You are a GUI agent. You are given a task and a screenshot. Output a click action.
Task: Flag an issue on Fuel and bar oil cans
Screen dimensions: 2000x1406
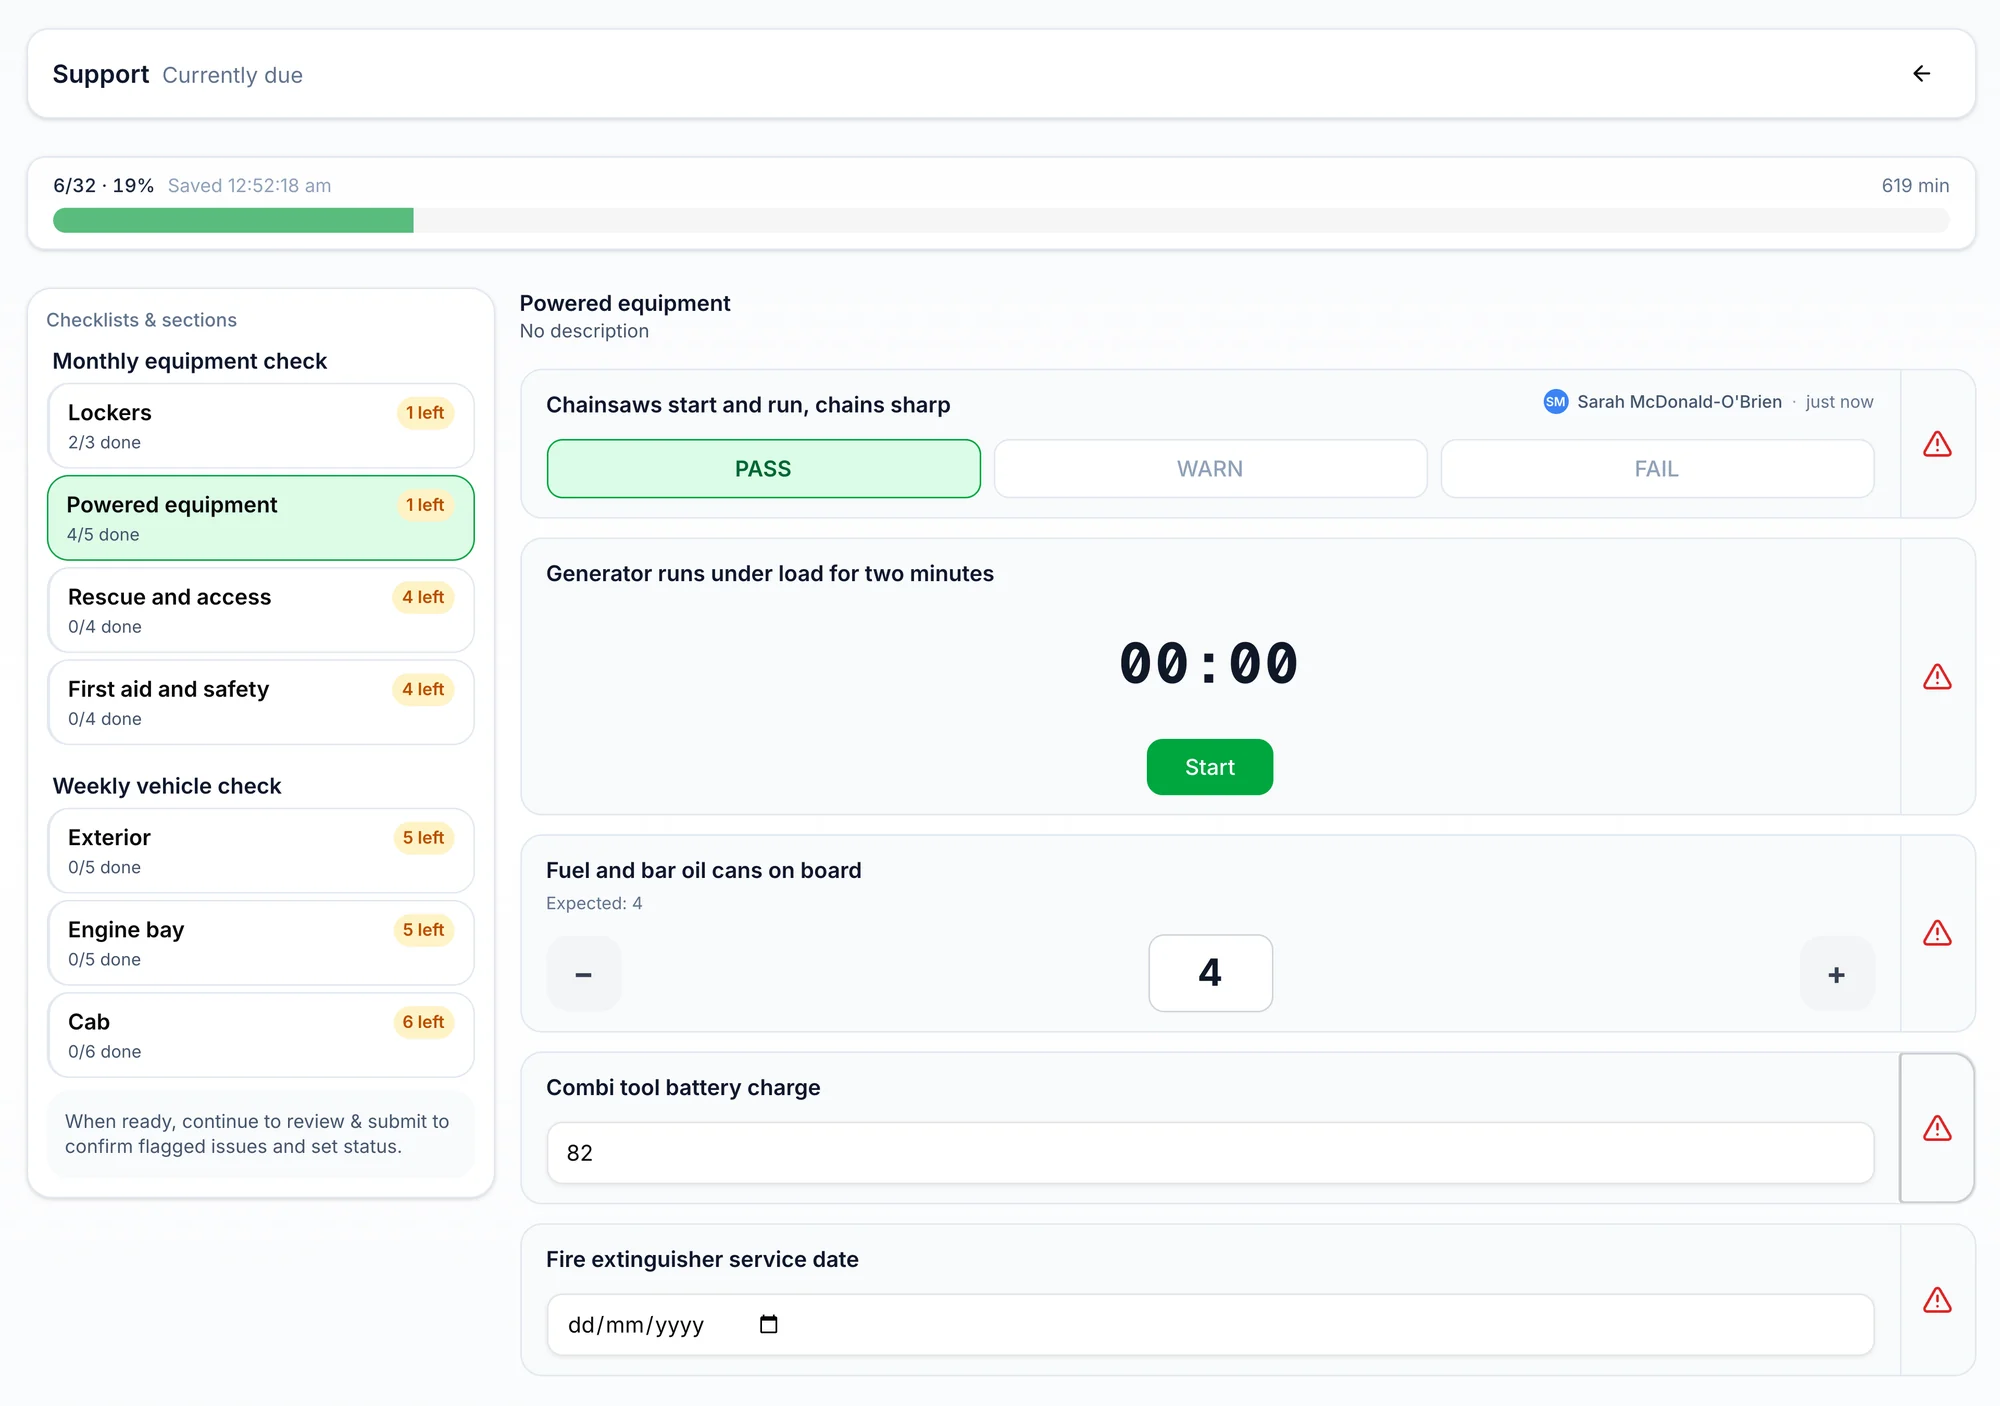[1937, 933]
